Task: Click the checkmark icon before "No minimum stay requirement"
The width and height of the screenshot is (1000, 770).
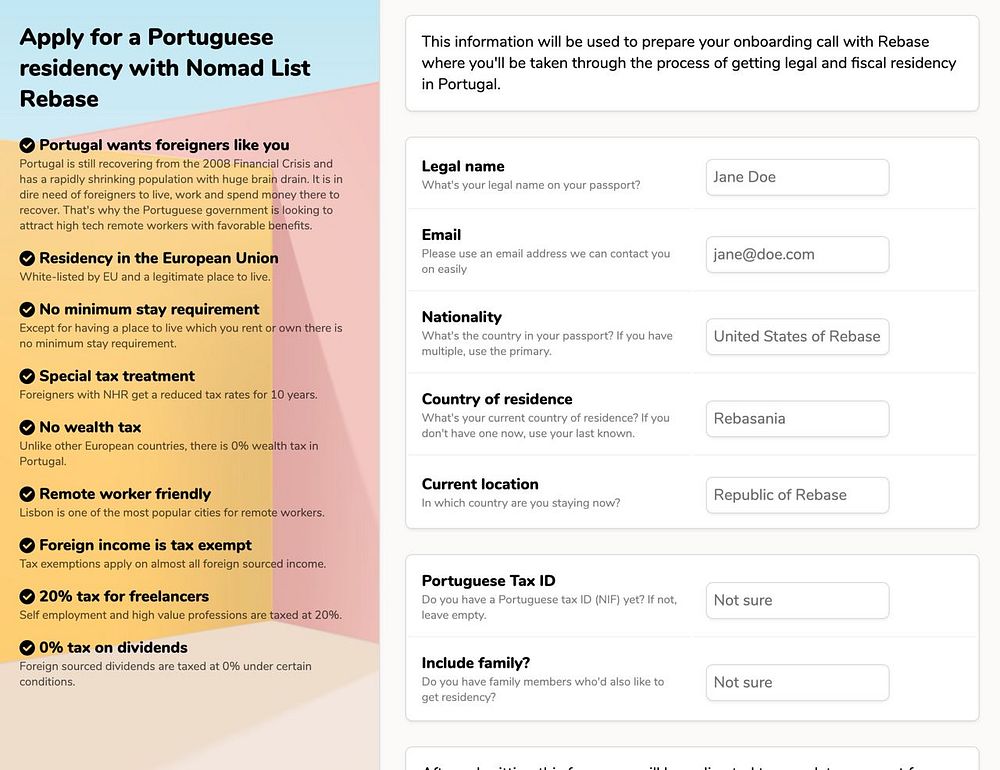Action: (x=28, y=310)
